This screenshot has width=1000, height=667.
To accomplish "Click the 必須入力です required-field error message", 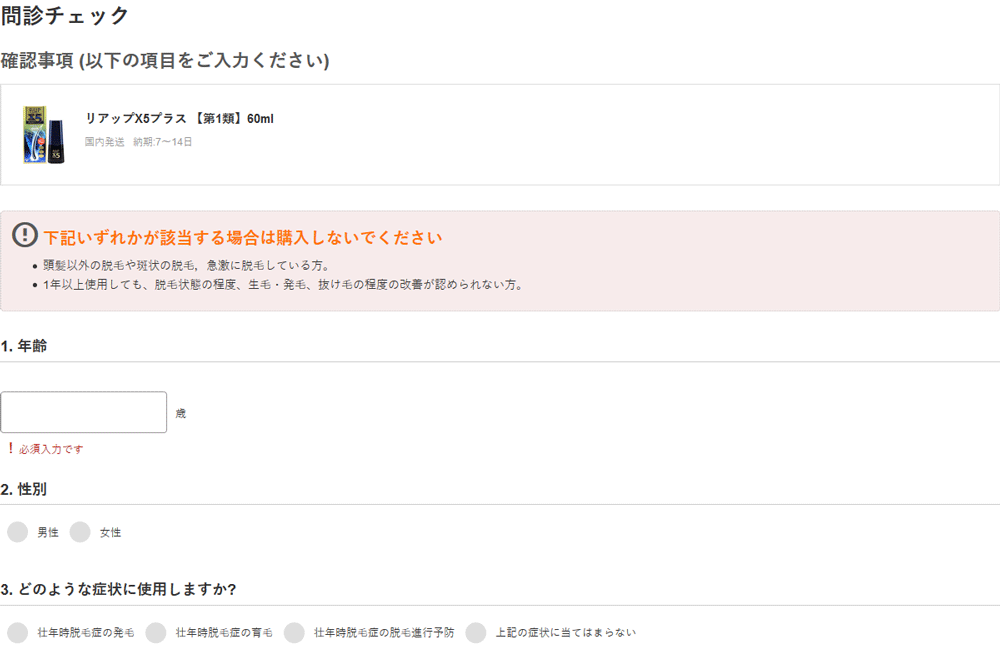I will [x=46, y=449].
